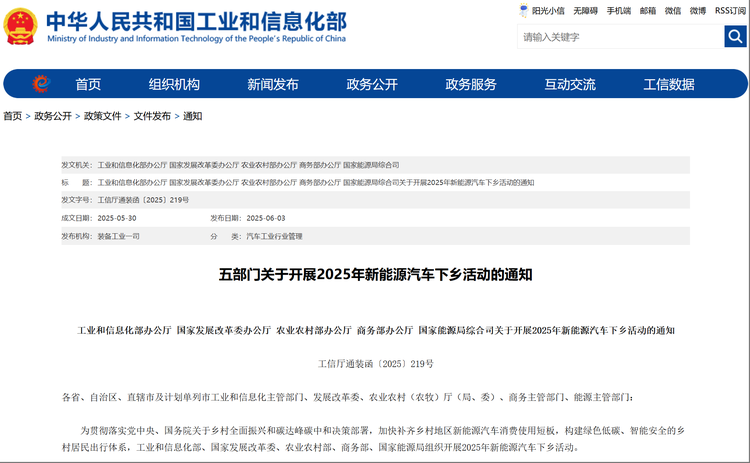
Task: Subscribe via the RSS订阅 link
Action: (729, 11)
